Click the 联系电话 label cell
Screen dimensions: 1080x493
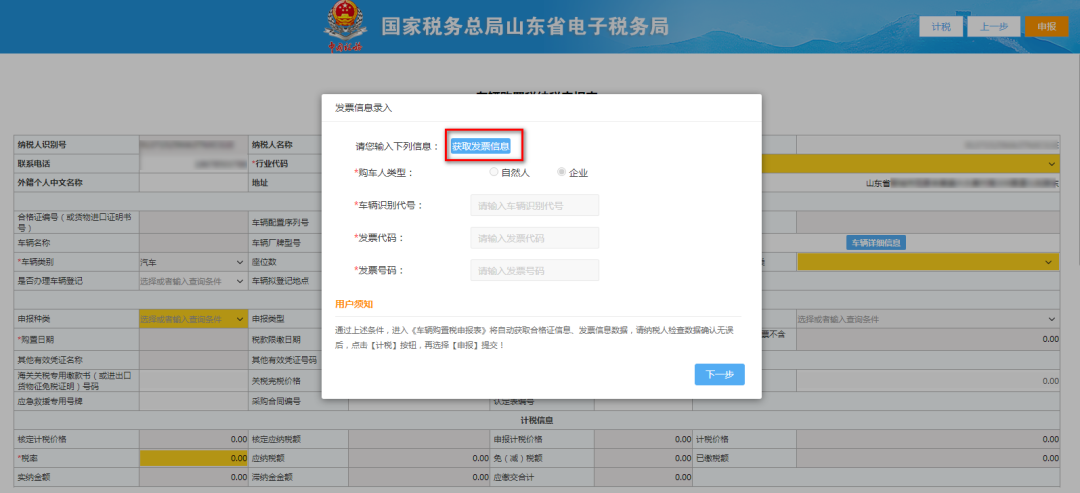(x=76, y=164)
